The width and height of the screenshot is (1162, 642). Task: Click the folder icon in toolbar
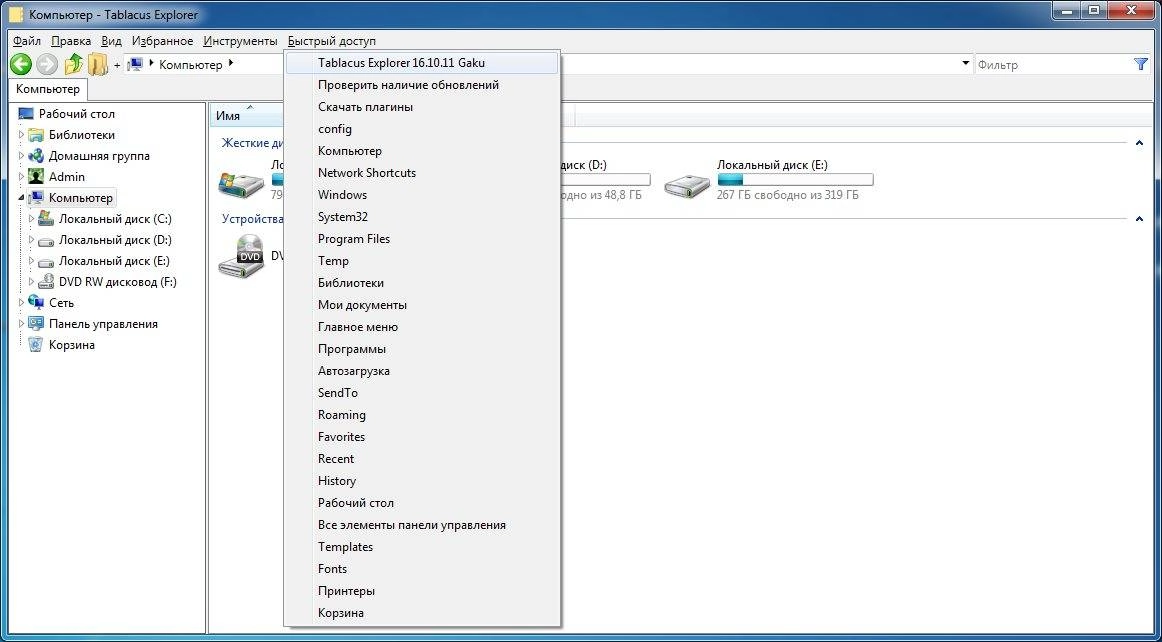tap(98, 64)
